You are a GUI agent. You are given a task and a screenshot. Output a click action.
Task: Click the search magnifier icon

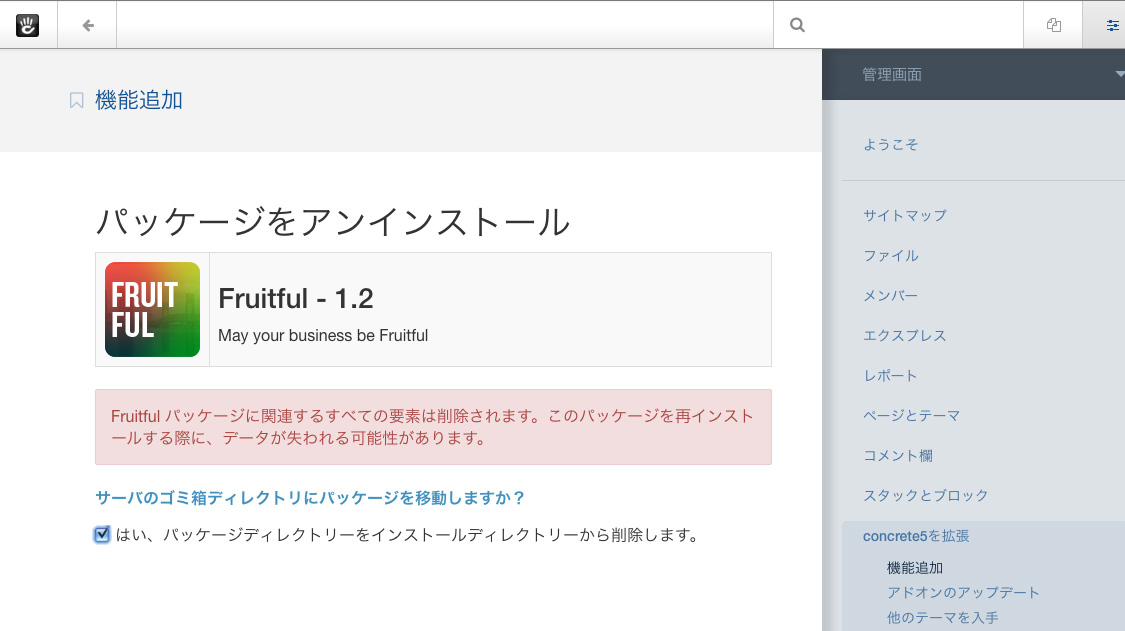pos(797,25)
